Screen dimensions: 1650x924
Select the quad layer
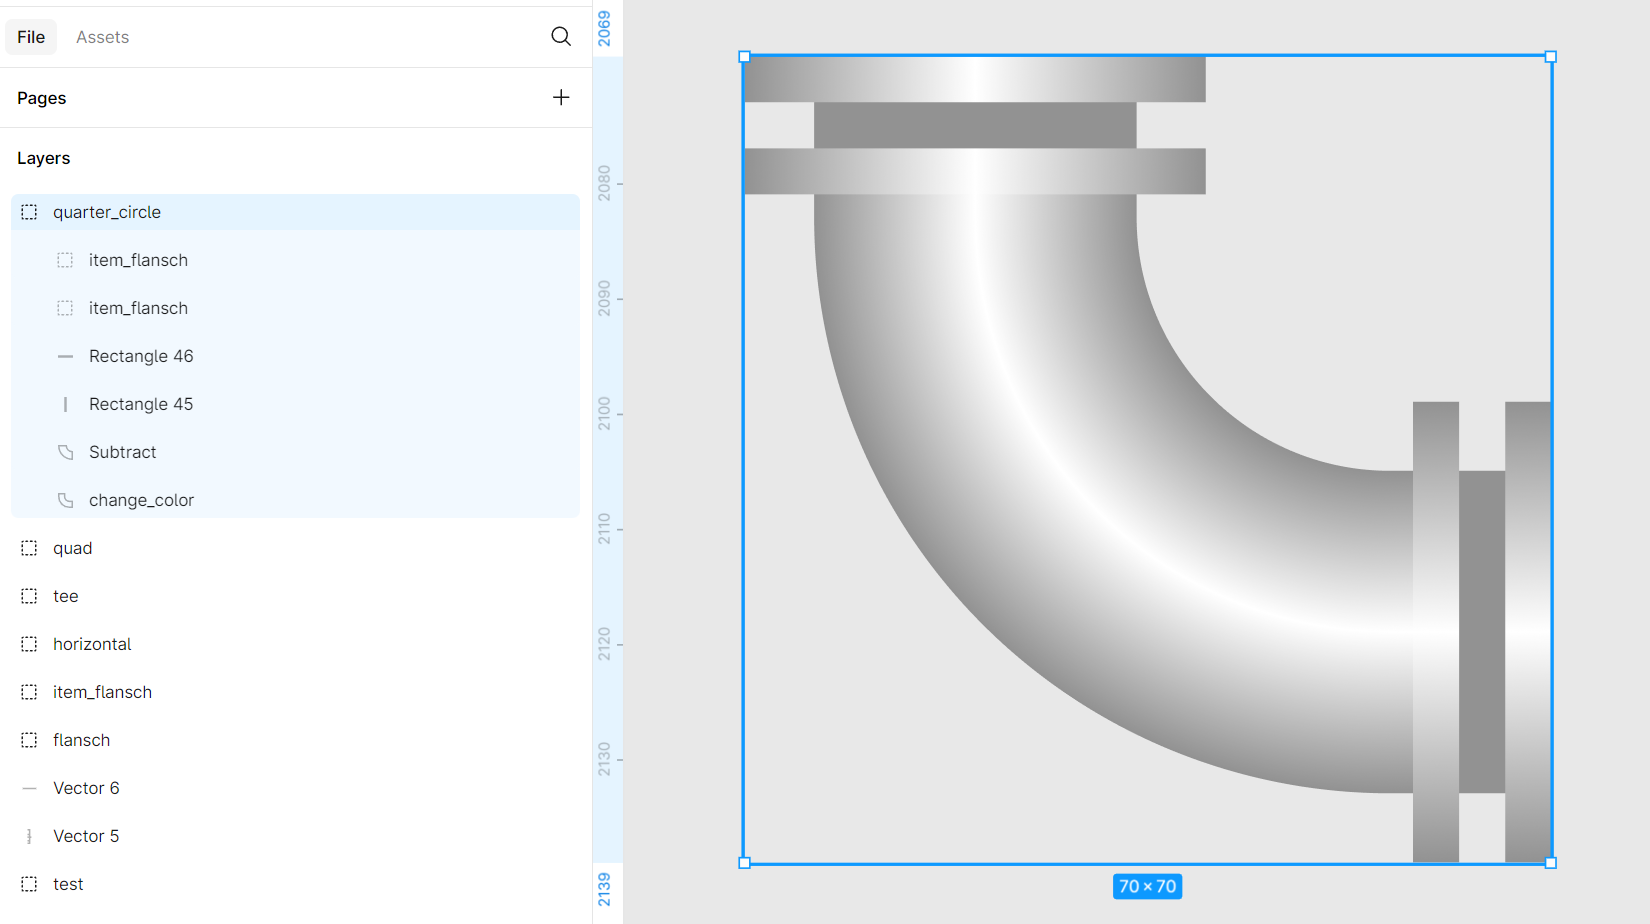[73, 548]
